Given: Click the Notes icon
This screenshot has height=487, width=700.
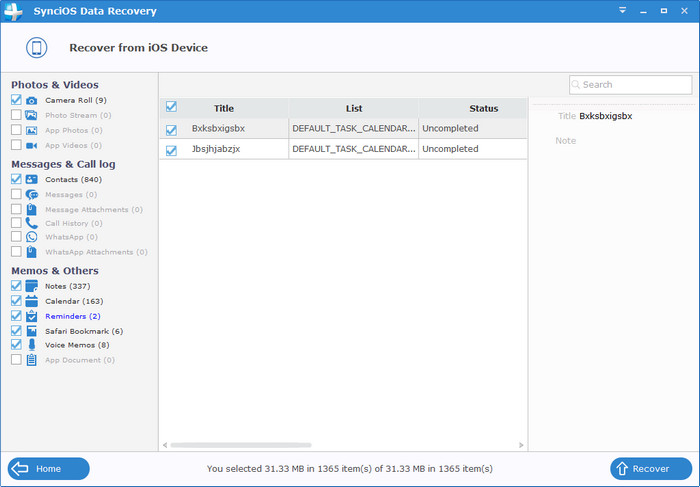Looking at the screenshot, I should [31, 286].
